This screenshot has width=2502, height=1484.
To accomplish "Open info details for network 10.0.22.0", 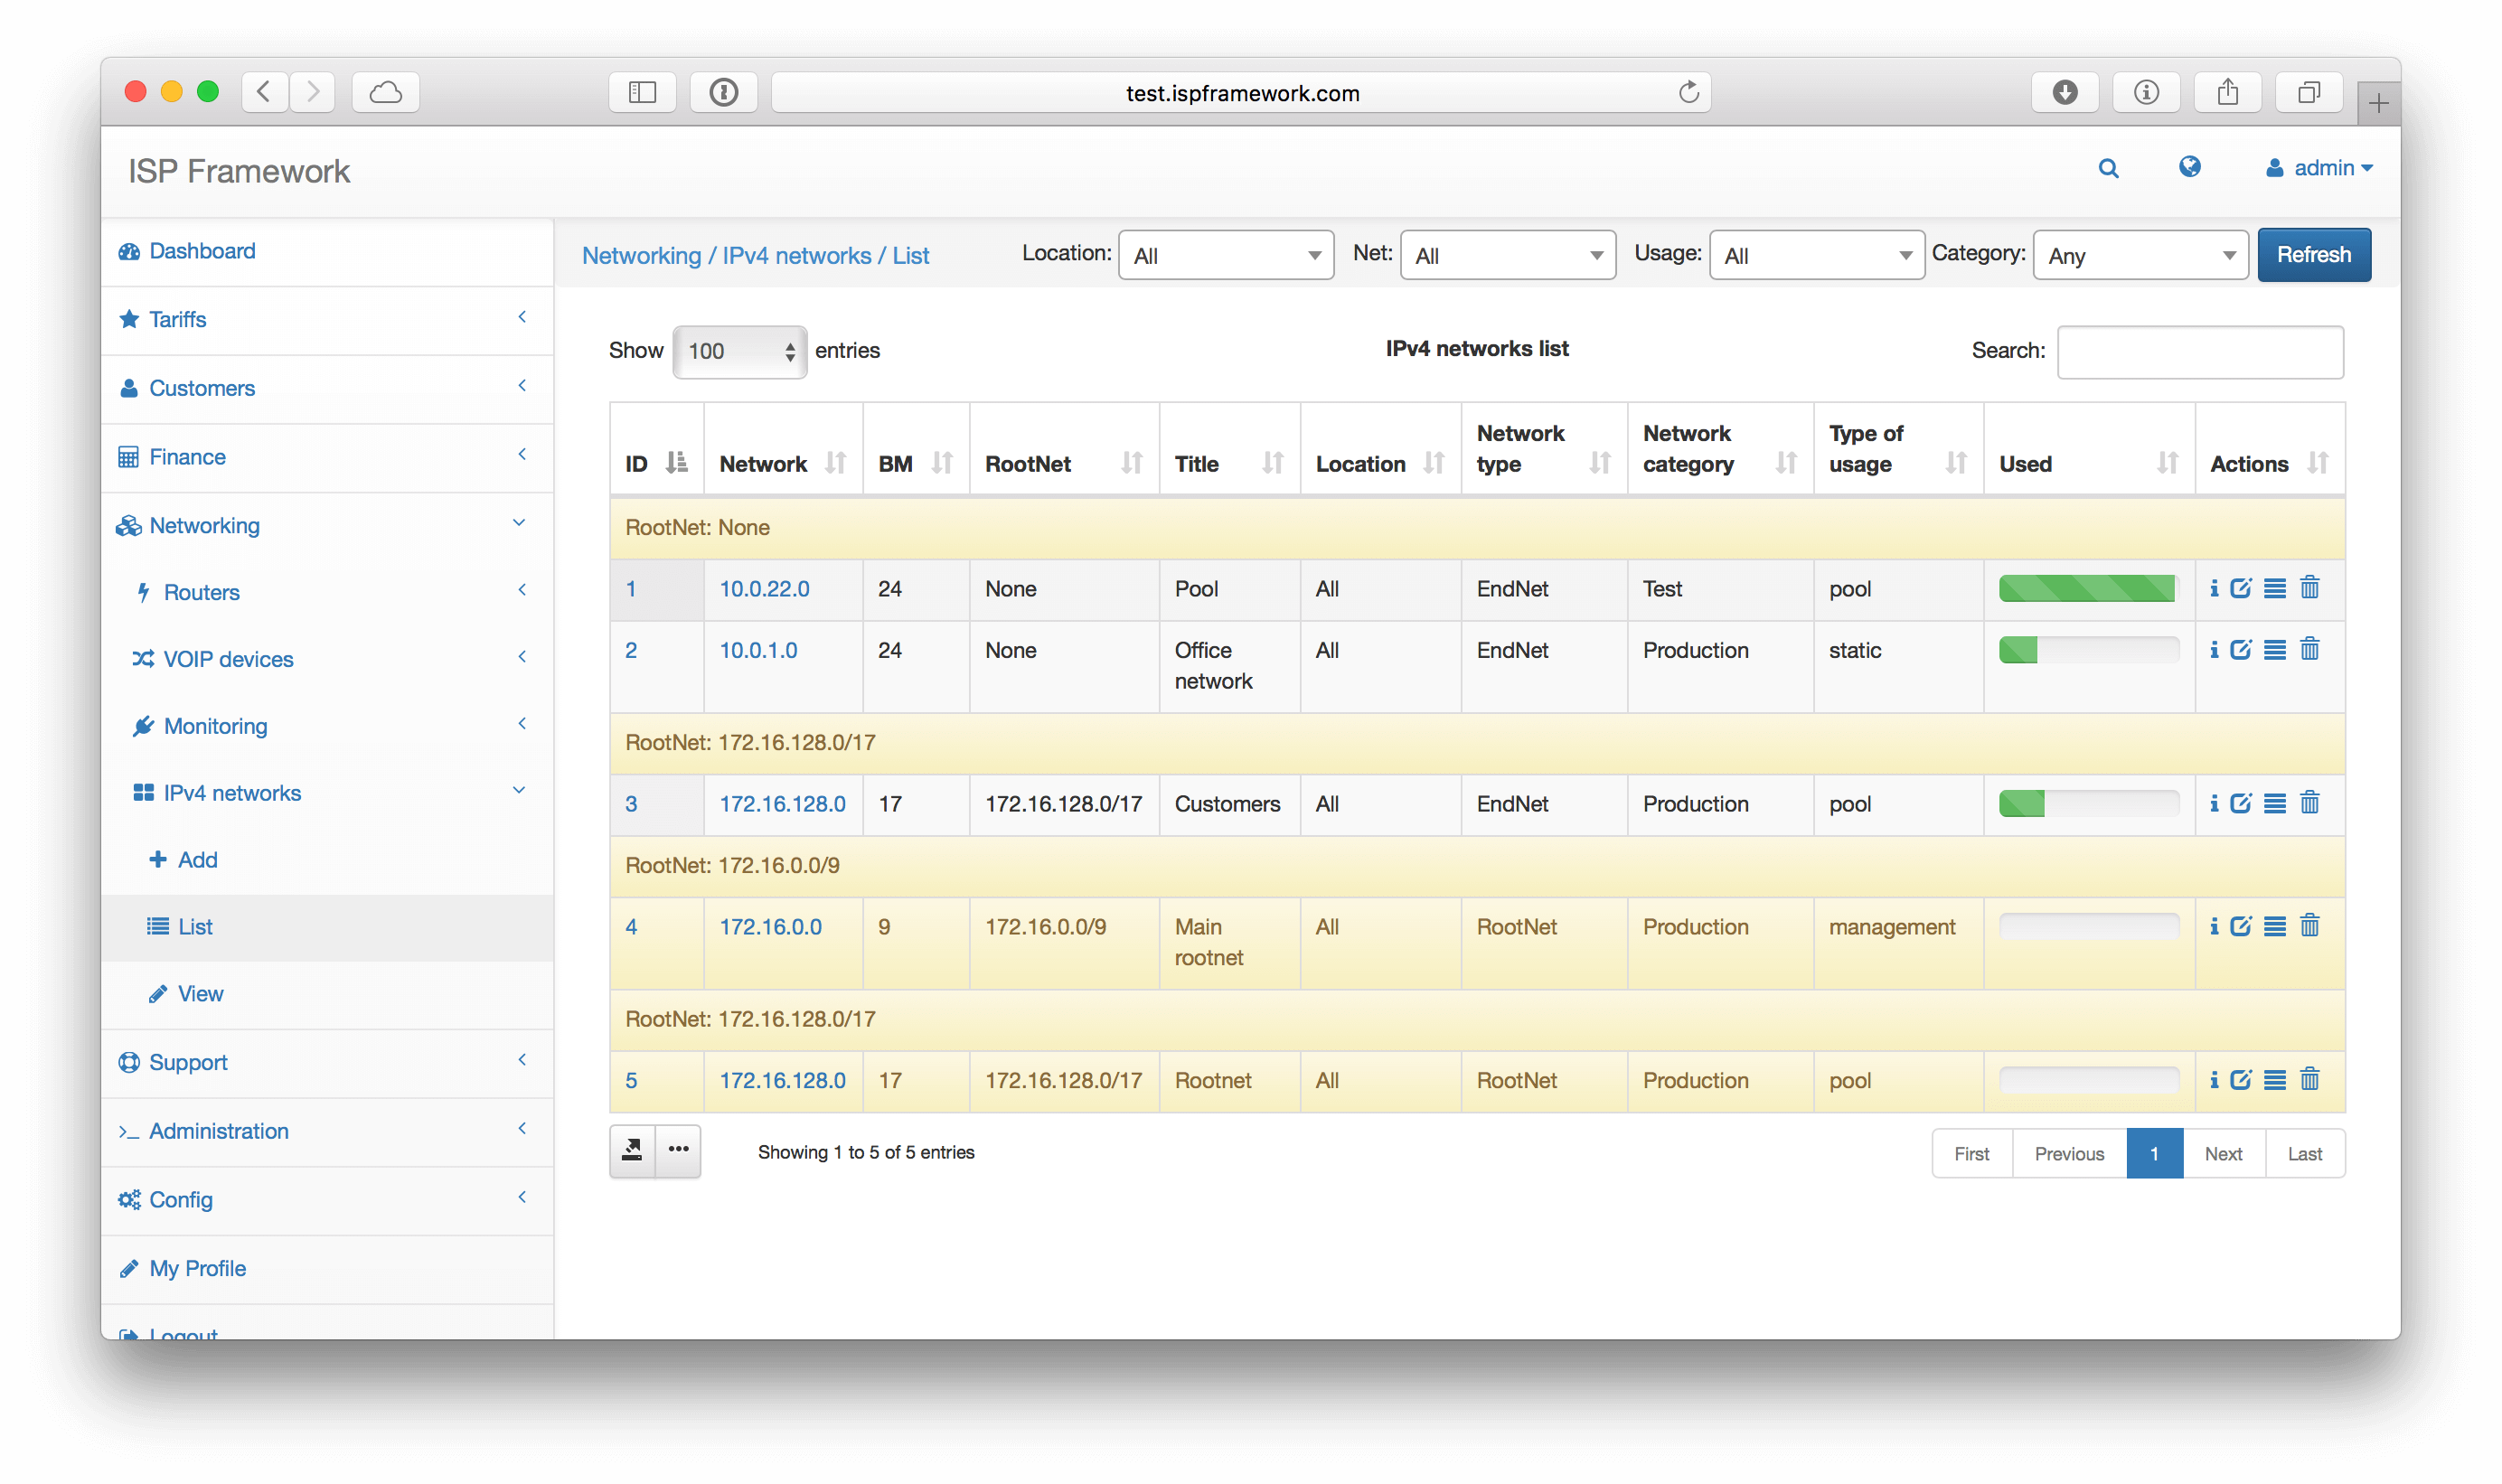I will pos(2214,588).
